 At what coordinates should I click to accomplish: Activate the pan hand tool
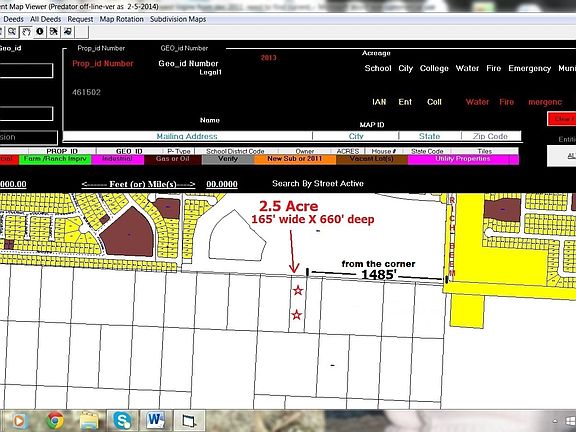click(x=26, y=32)
